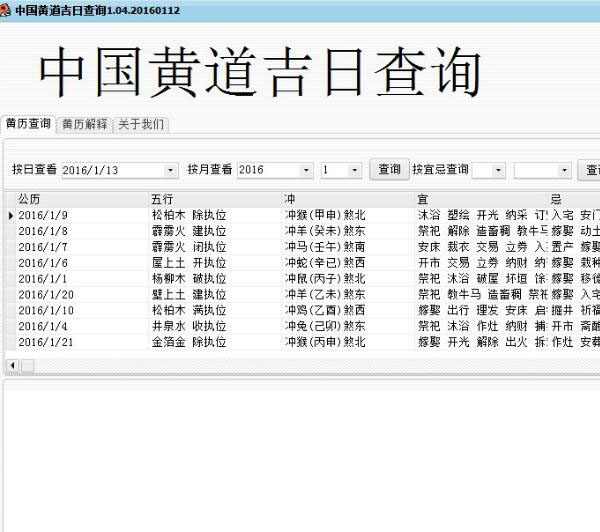Click the cell 冲蛇(辛巳)煞西
Screen dimensions: 600x532
pos(347,263)
